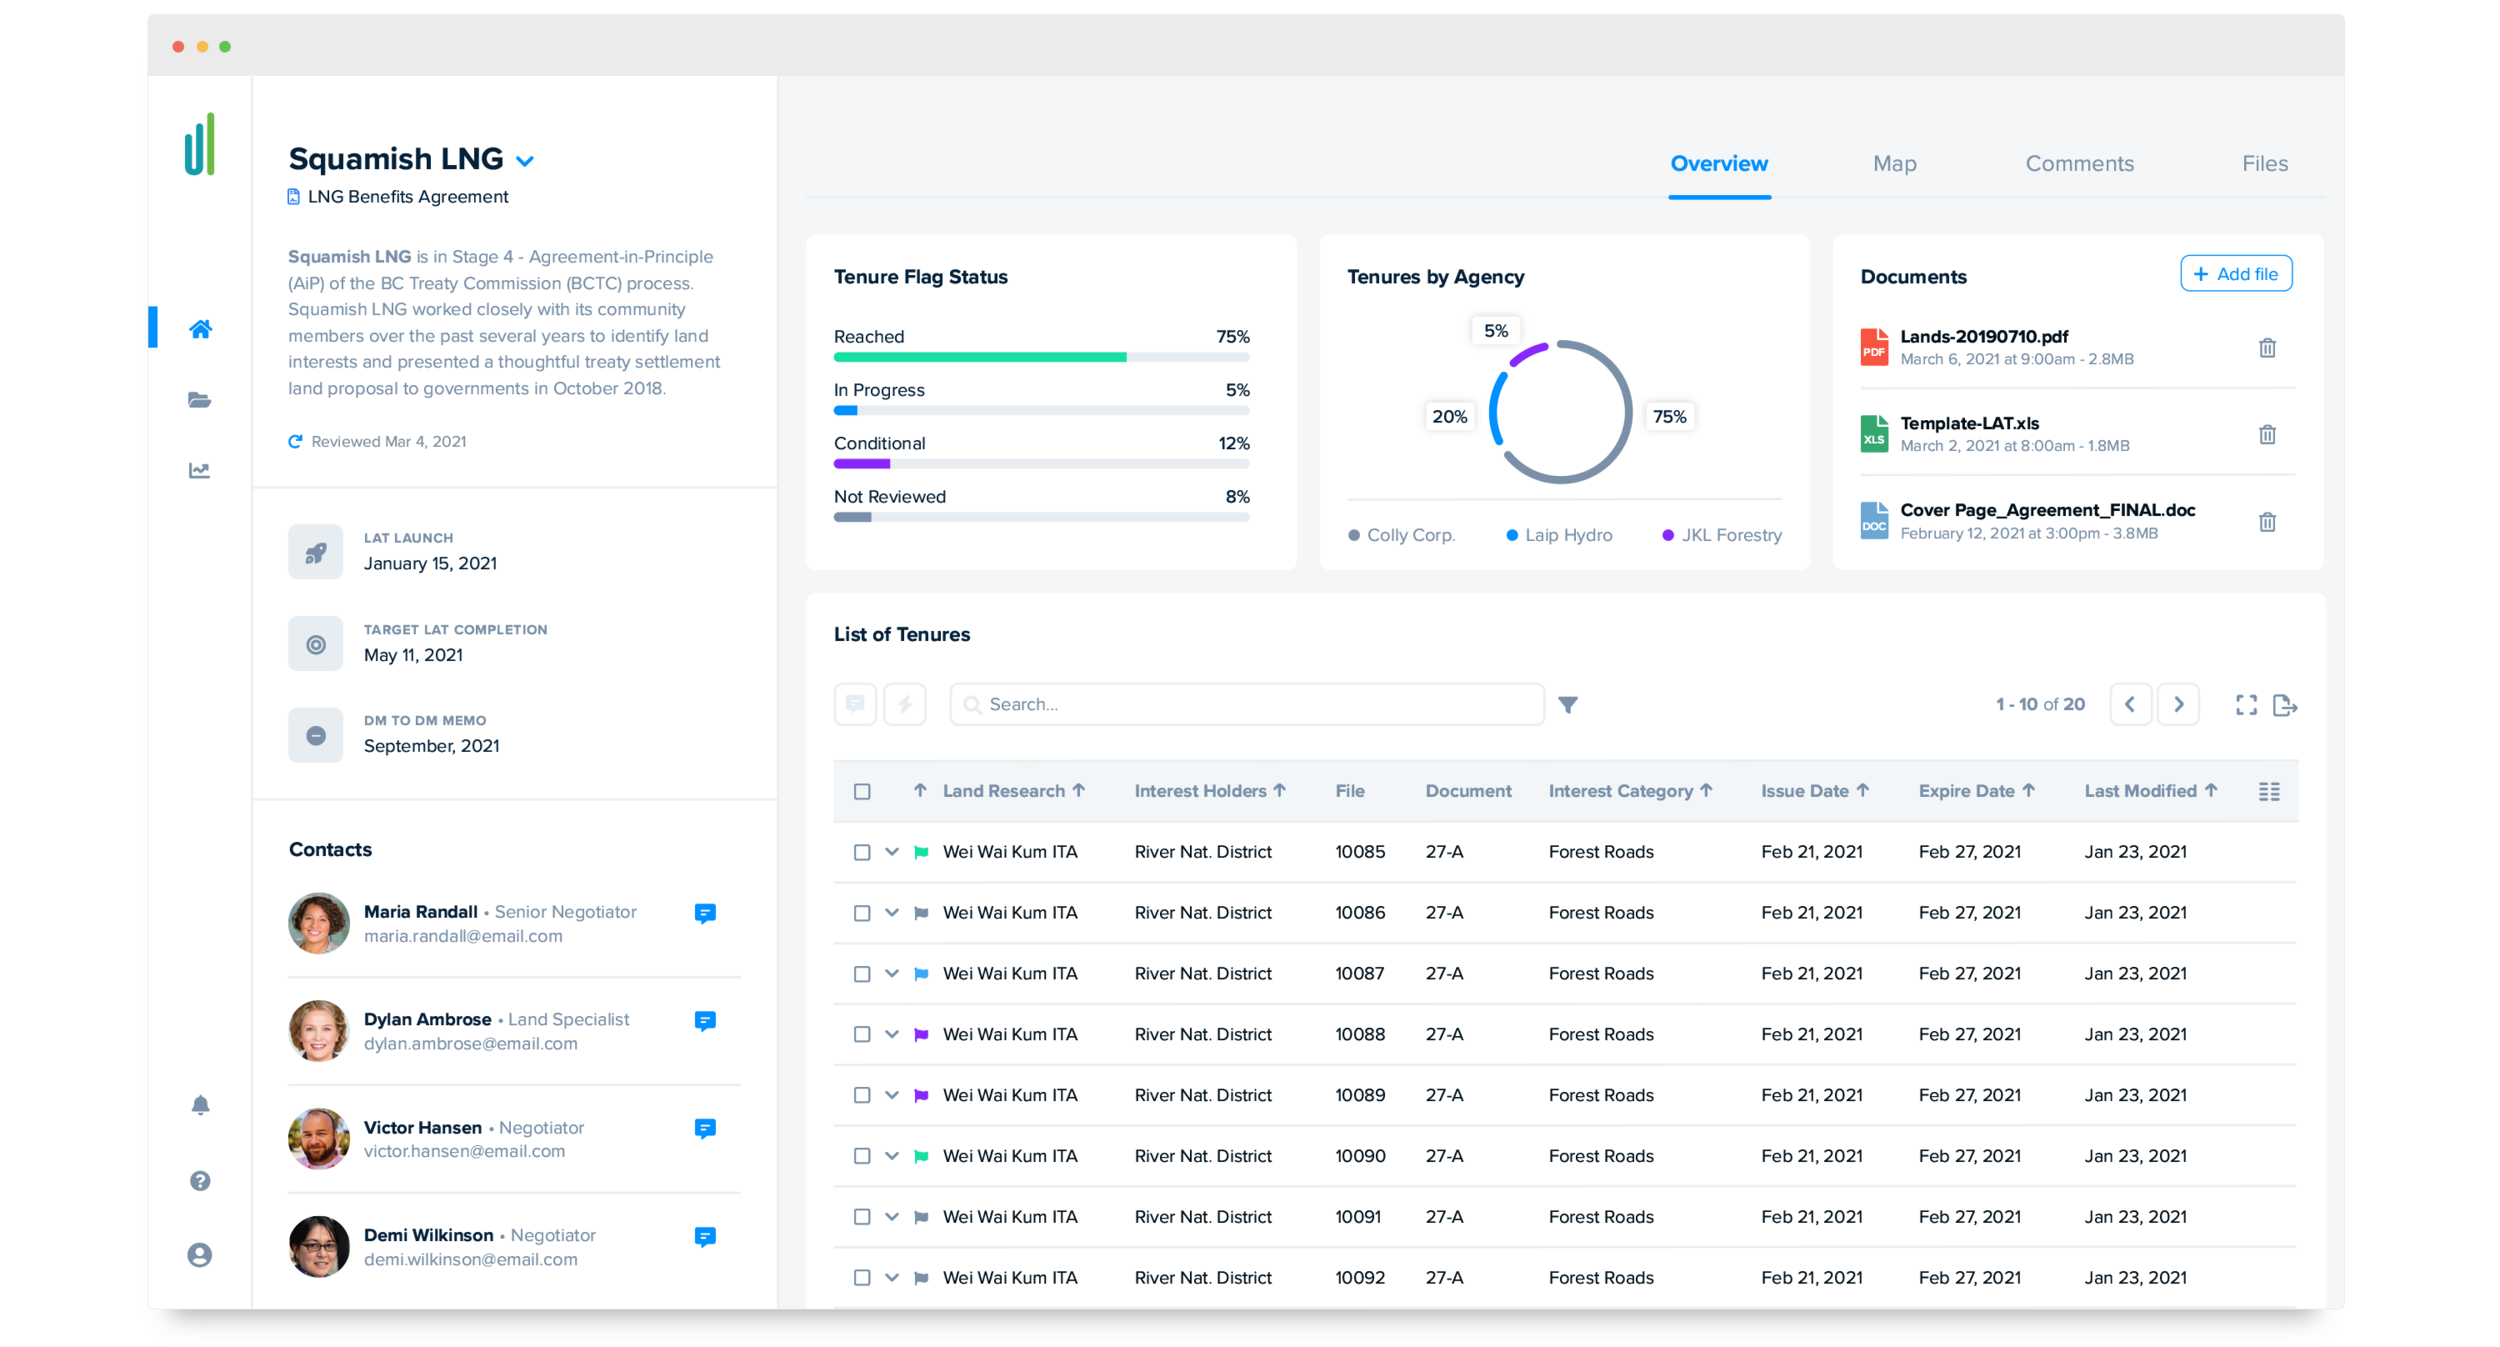This screenshot has width=2500, height=1347.
Task: Open notifications bell icon
Action: click(200, 1104)
